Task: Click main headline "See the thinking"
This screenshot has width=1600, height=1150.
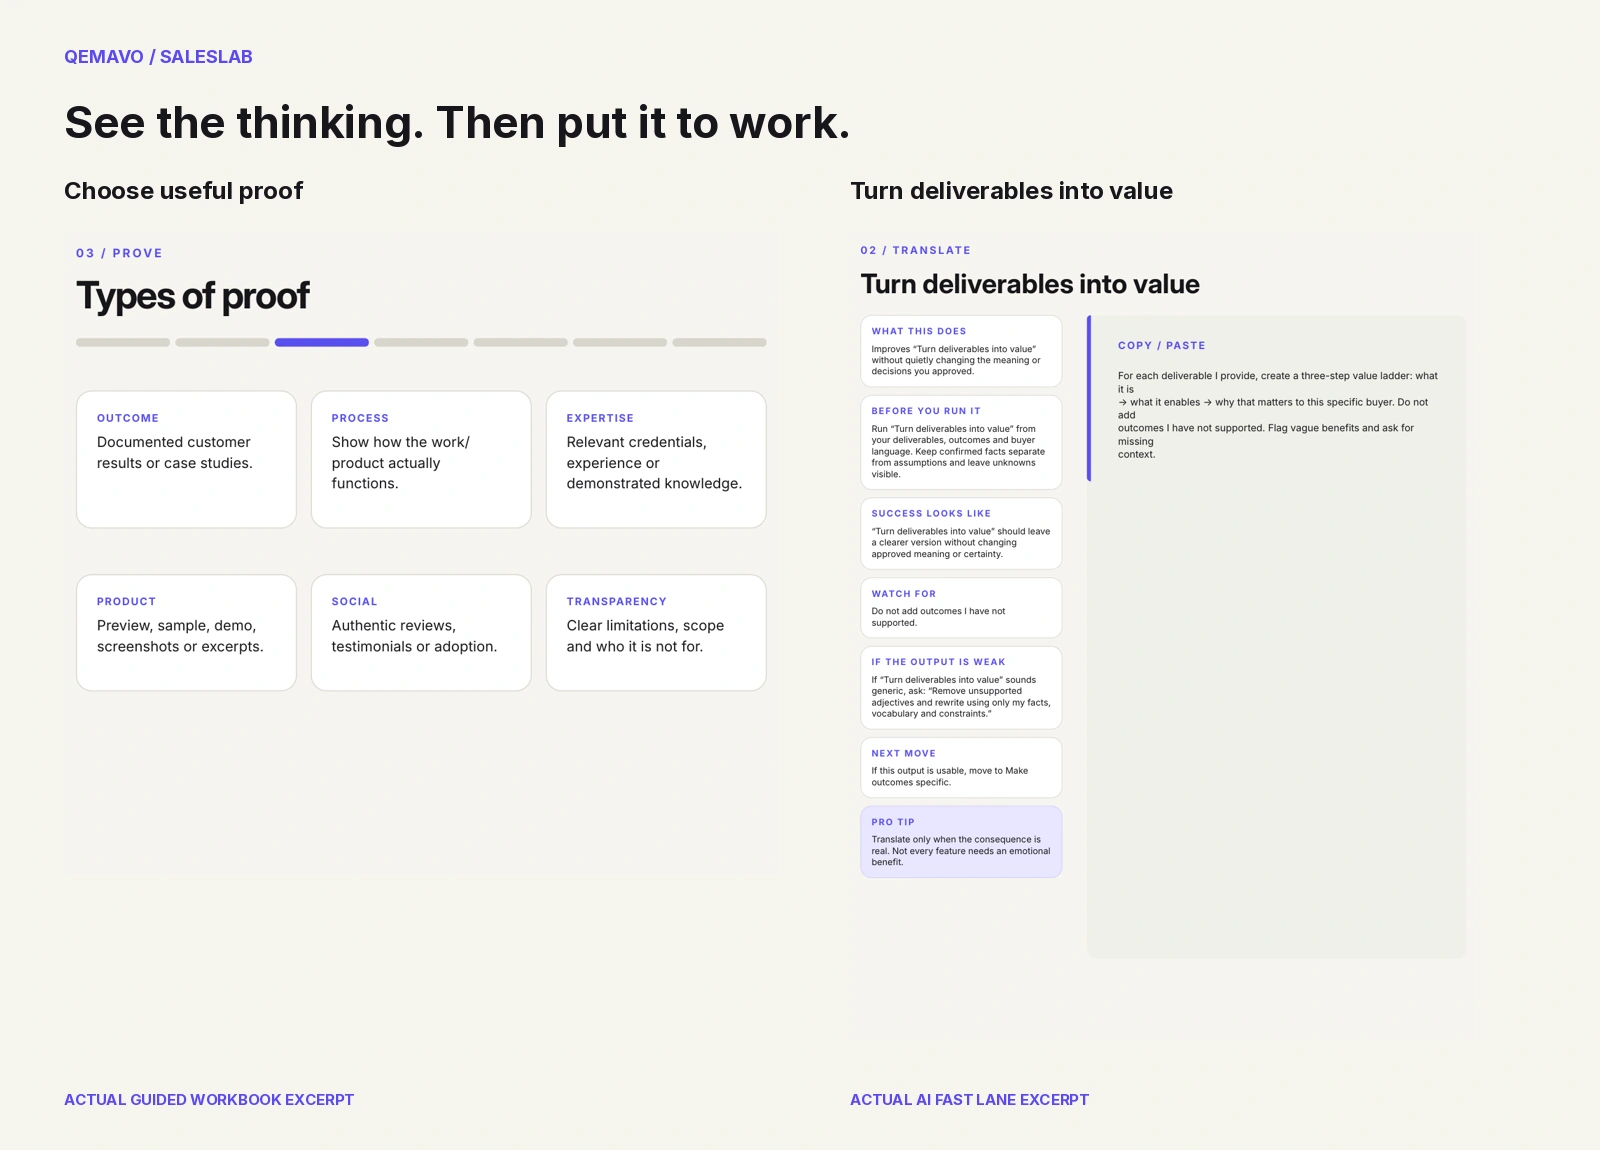Action: coord(457,123)
